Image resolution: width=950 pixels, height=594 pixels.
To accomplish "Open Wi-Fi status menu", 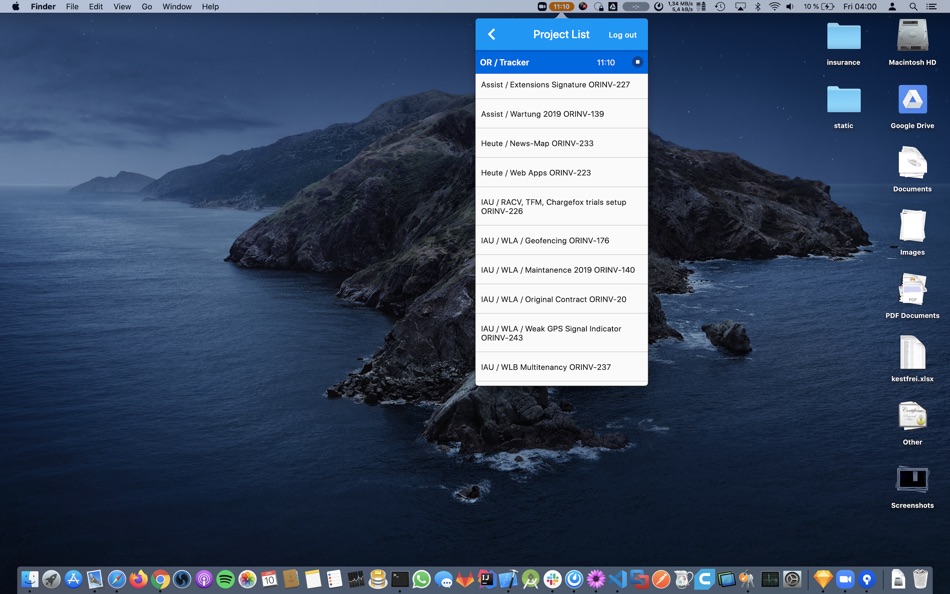I will click(774, 7).
